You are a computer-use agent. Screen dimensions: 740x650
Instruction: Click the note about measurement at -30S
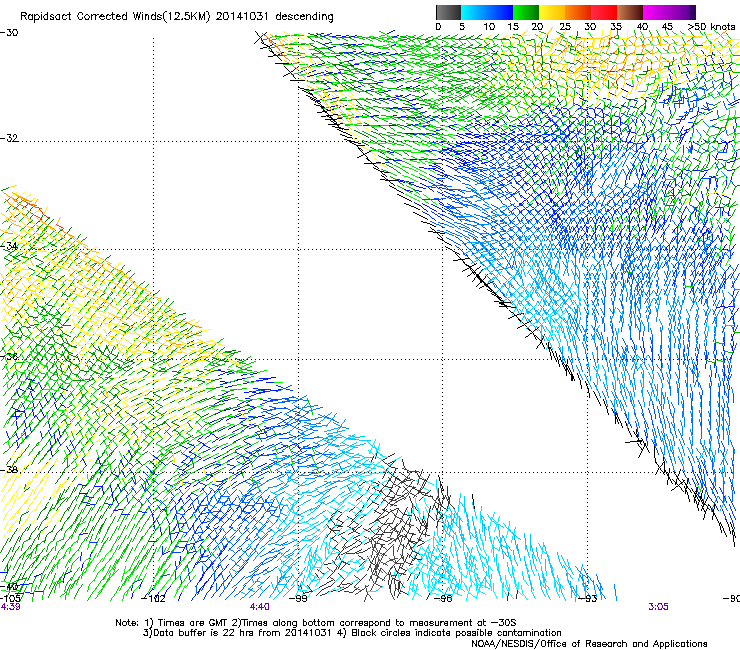(373, 623)
